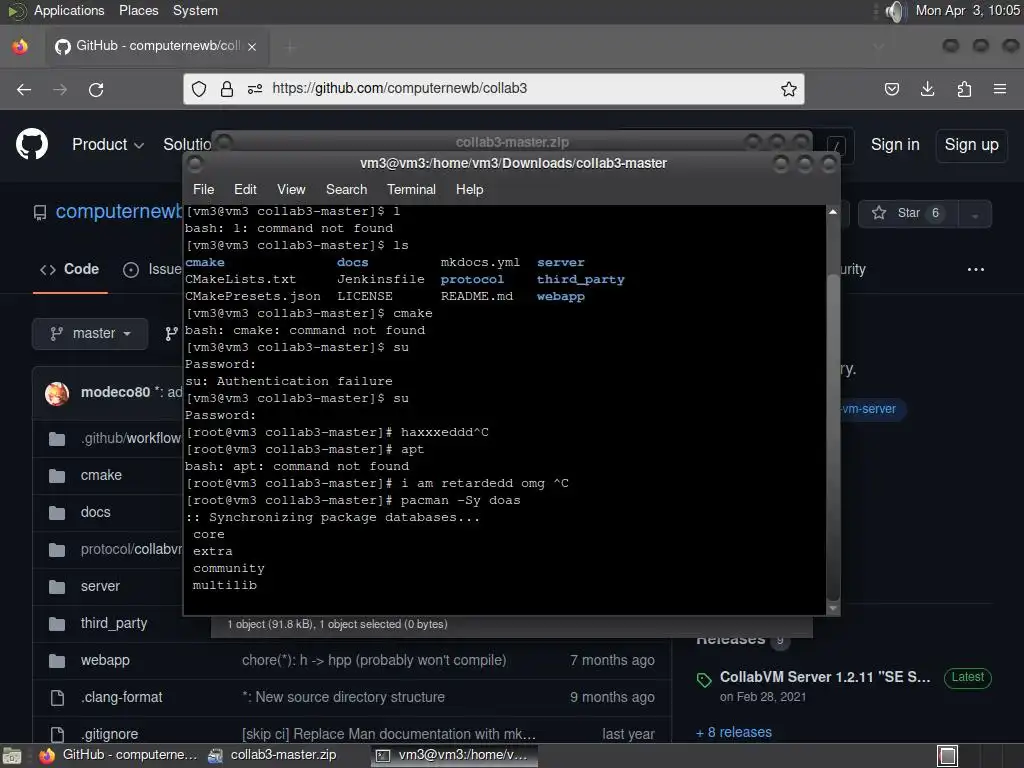Image resolution: width=1024 pixels, height=768 pixels.
Task: Open the Firefox downloads panel
Action: click(x=927, y=89)
